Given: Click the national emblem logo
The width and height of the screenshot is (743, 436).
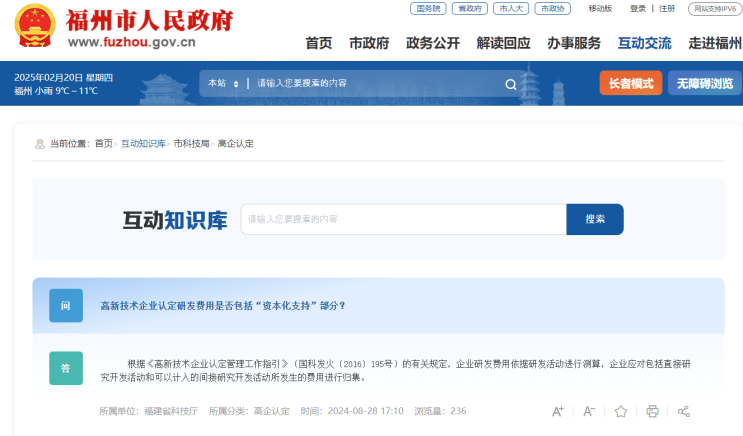Looking at the screenshot, I should 35,25.
